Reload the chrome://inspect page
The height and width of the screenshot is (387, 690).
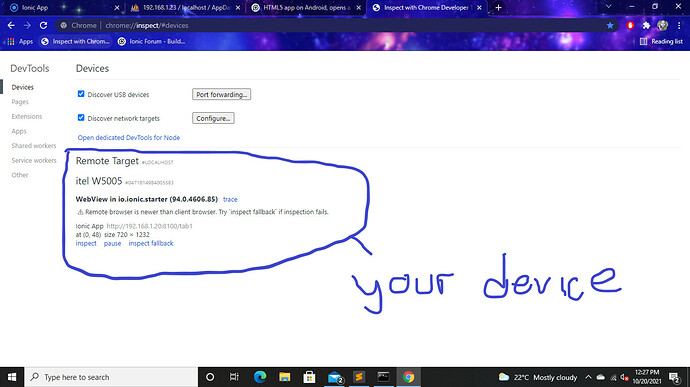click(43, 26)
